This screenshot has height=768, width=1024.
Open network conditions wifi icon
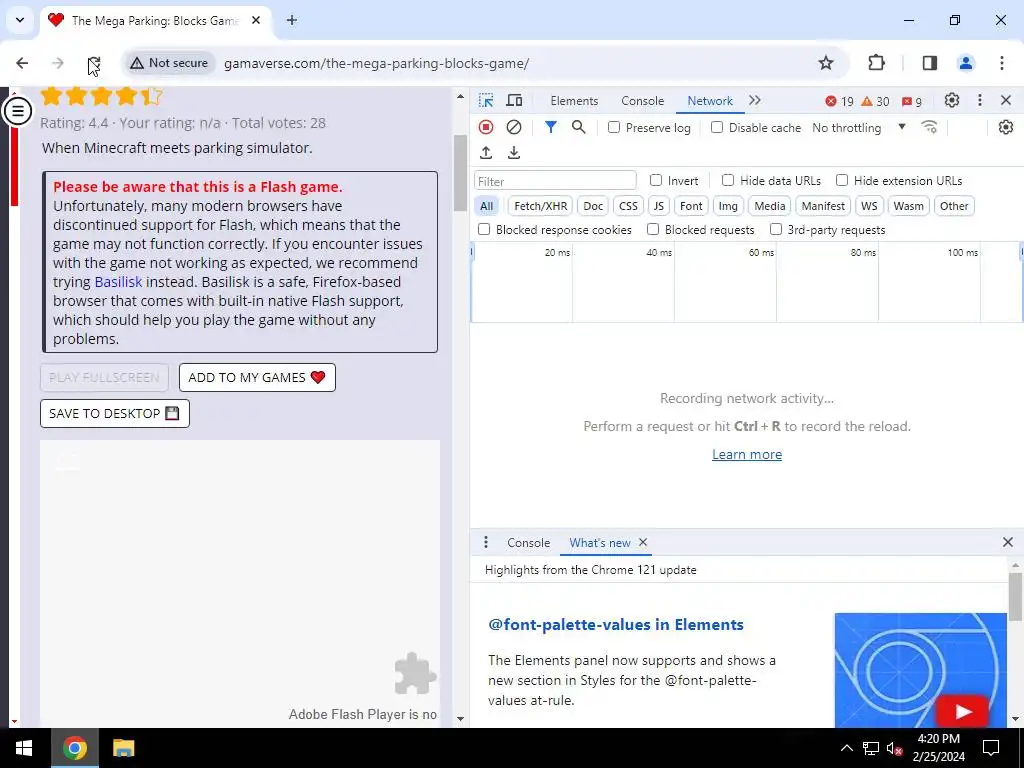[929, 127]
